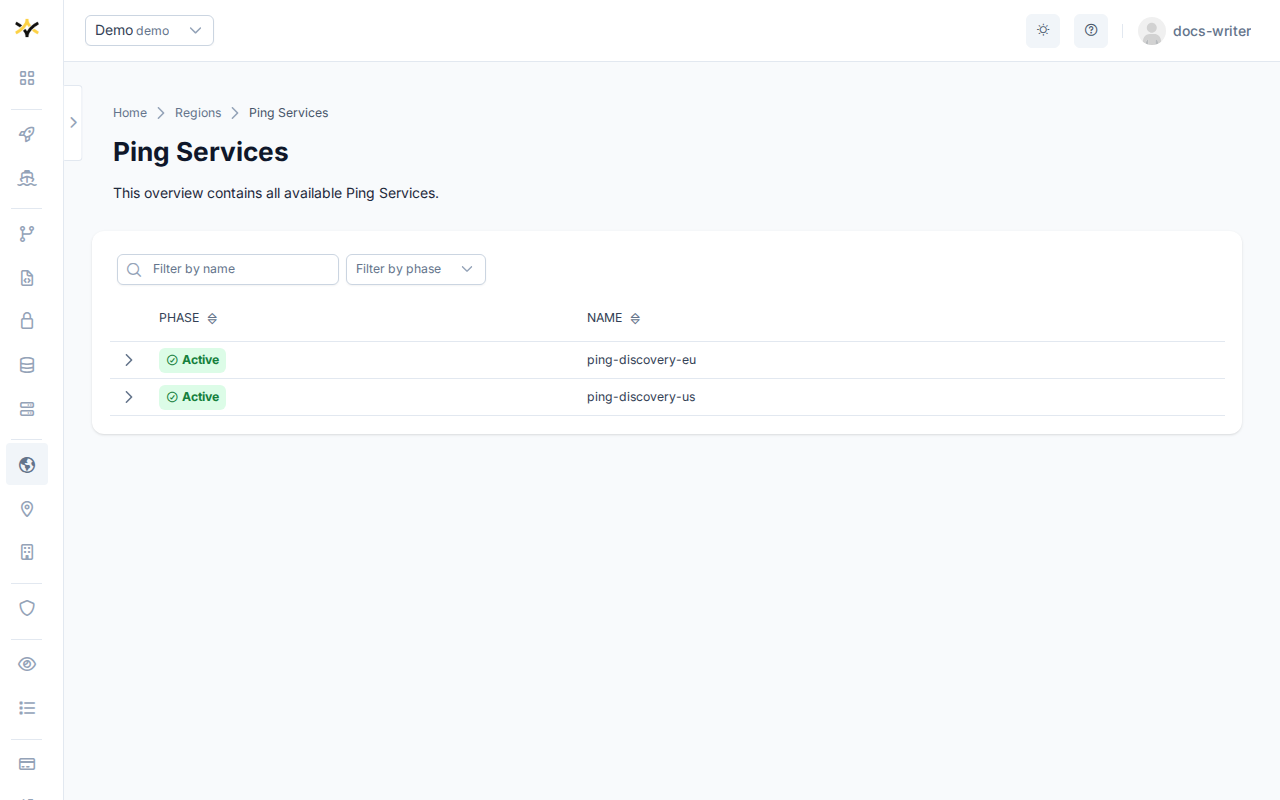Open the shield icon in sidebar
The image size is (1280, 800).
[27, 608]
